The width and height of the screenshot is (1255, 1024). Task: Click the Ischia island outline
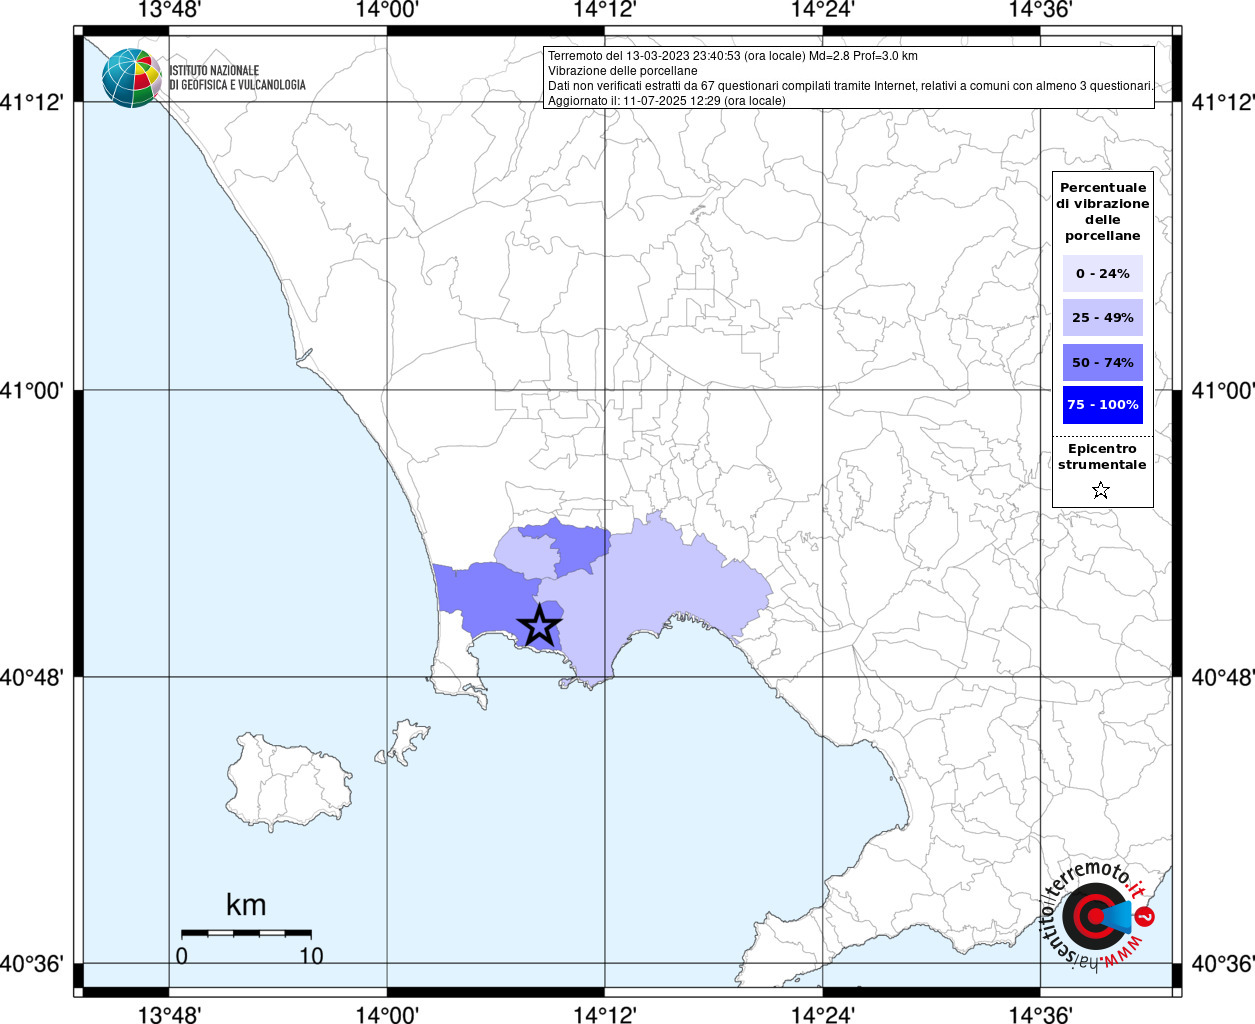point(289,780)
